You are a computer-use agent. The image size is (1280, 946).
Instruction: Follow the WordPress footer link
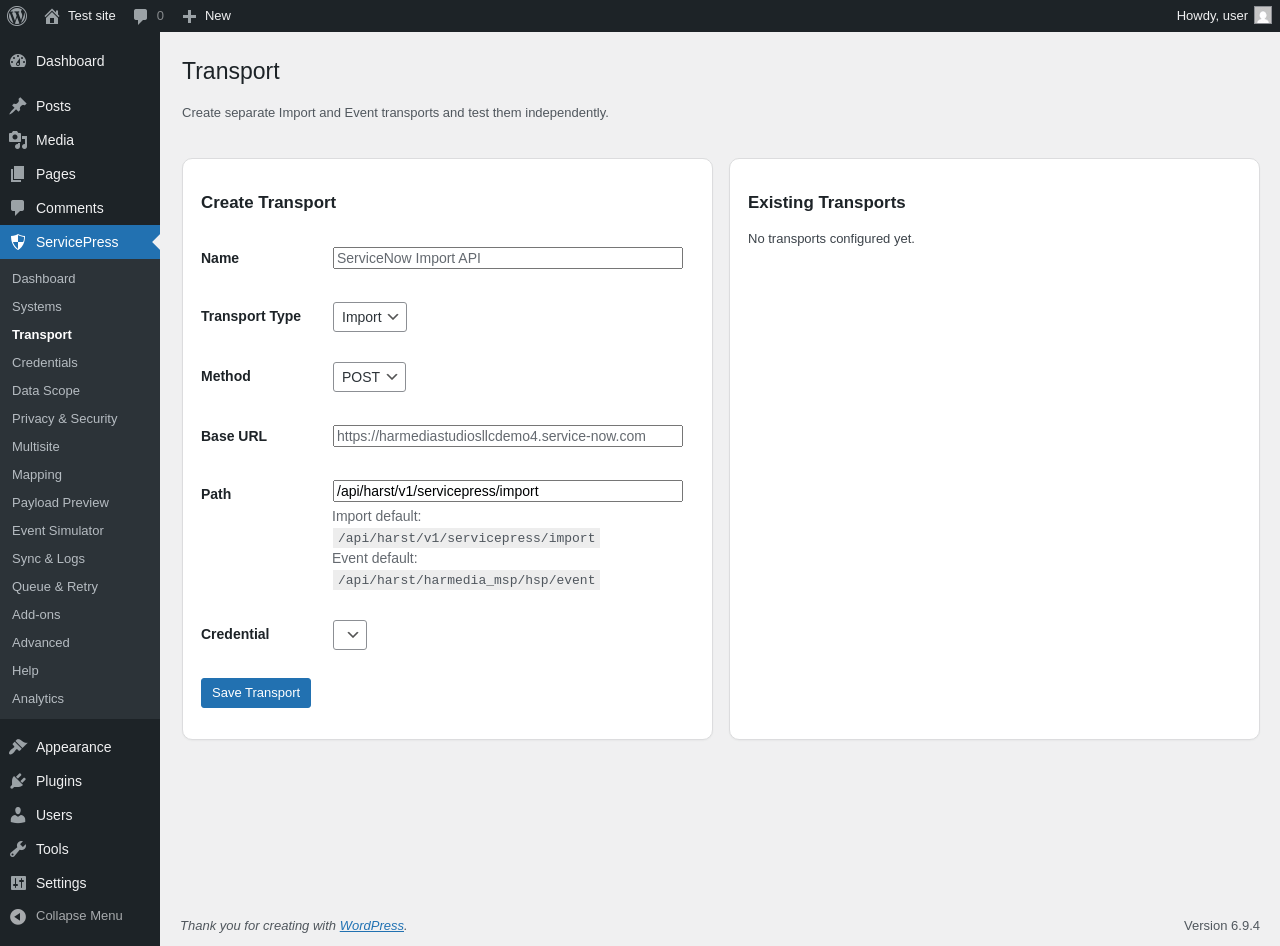coord(372,926)
